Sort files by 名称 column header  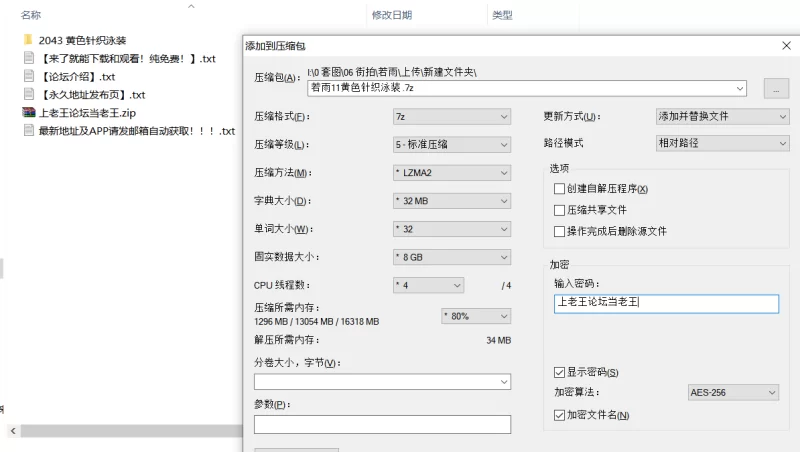(31, 15)
